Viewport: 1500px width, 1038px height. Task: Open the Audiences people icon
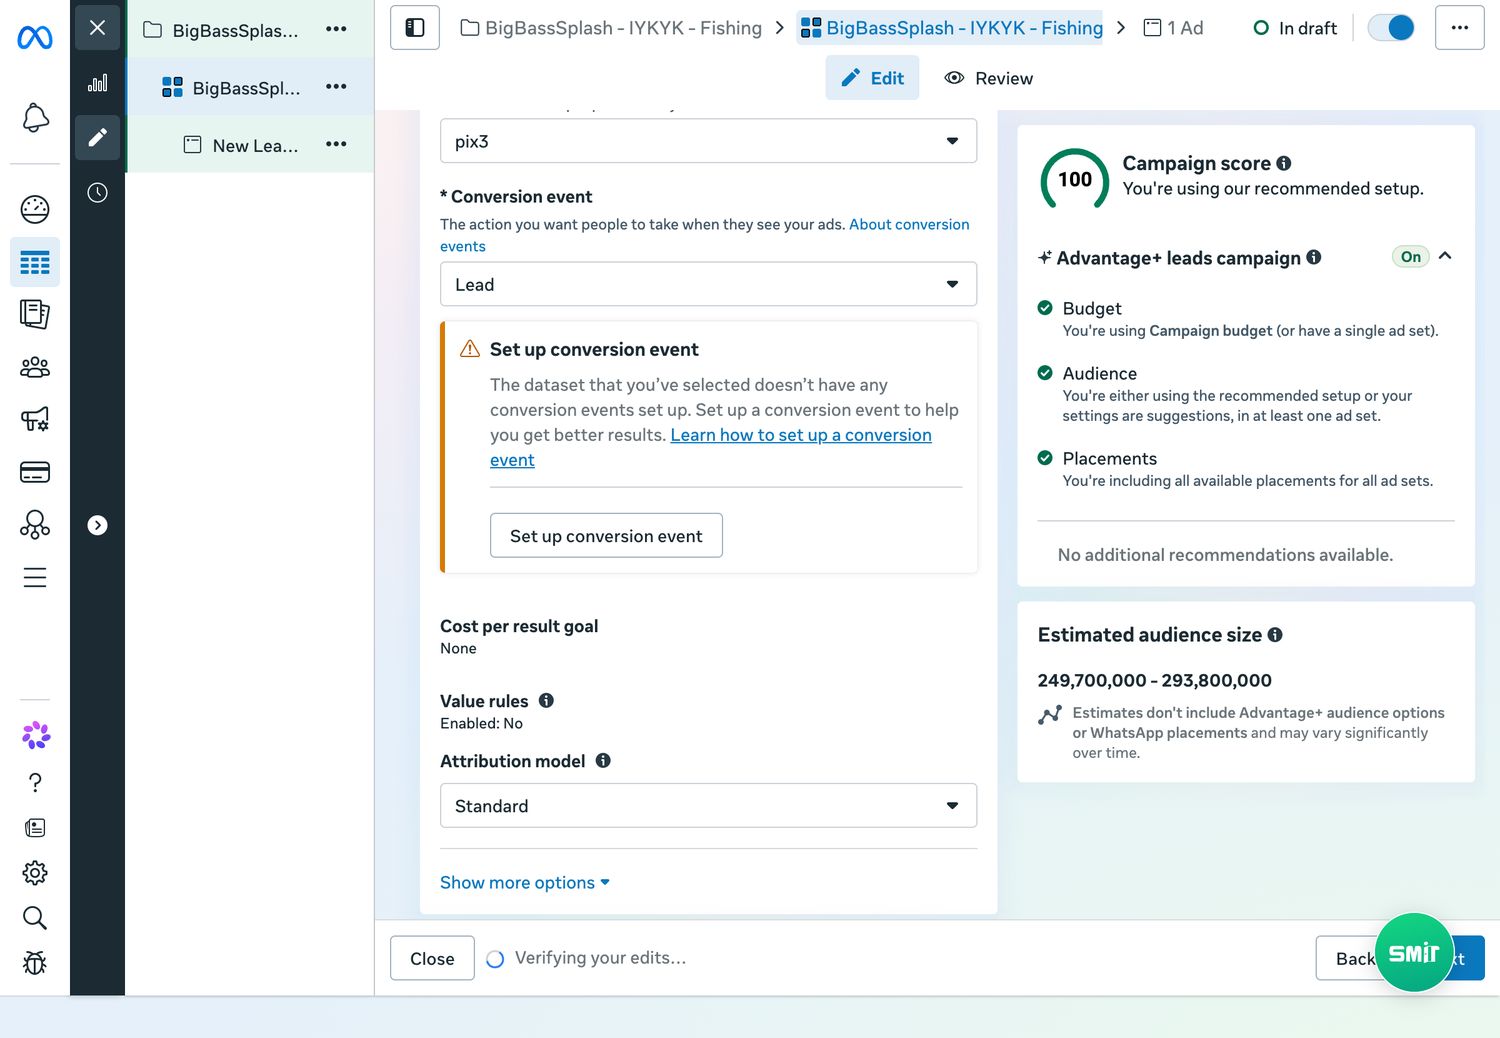coord(35,367)
